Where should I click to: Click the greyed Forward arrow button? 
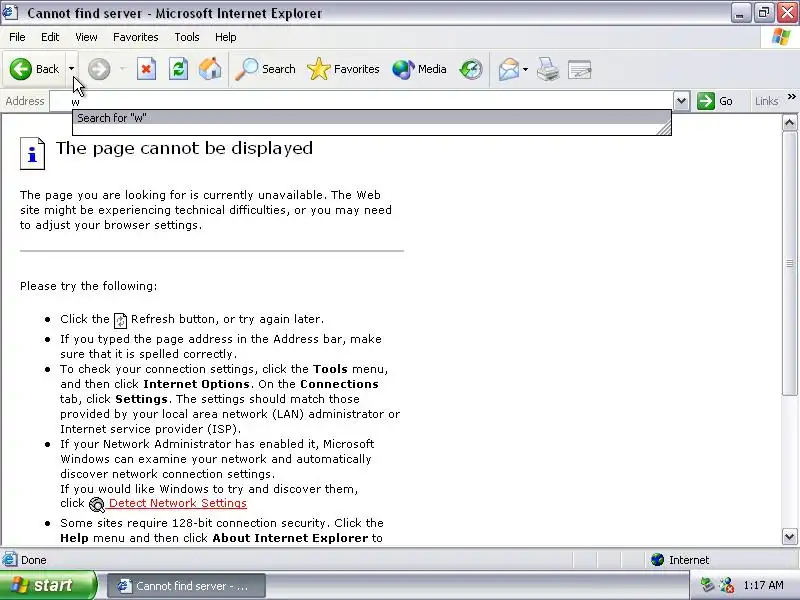[99, 69]
